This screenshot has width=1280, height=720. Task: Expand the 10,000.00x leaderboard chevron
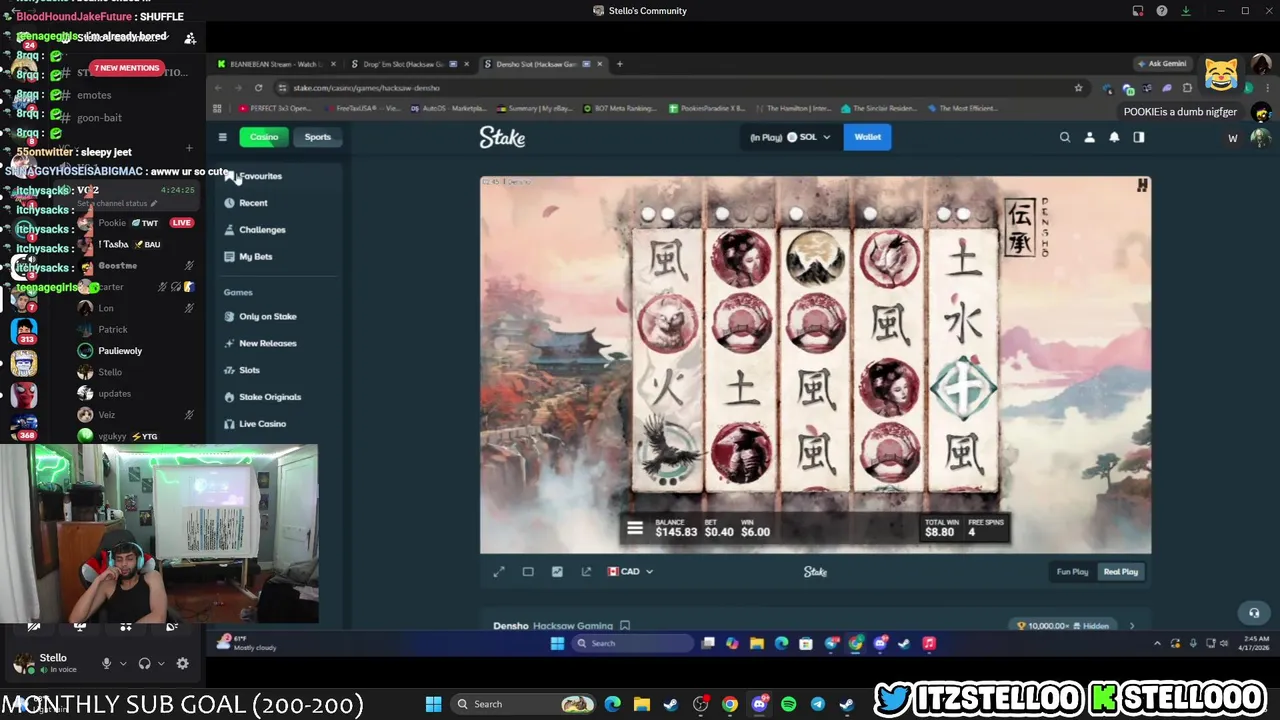pos(1132,625)
